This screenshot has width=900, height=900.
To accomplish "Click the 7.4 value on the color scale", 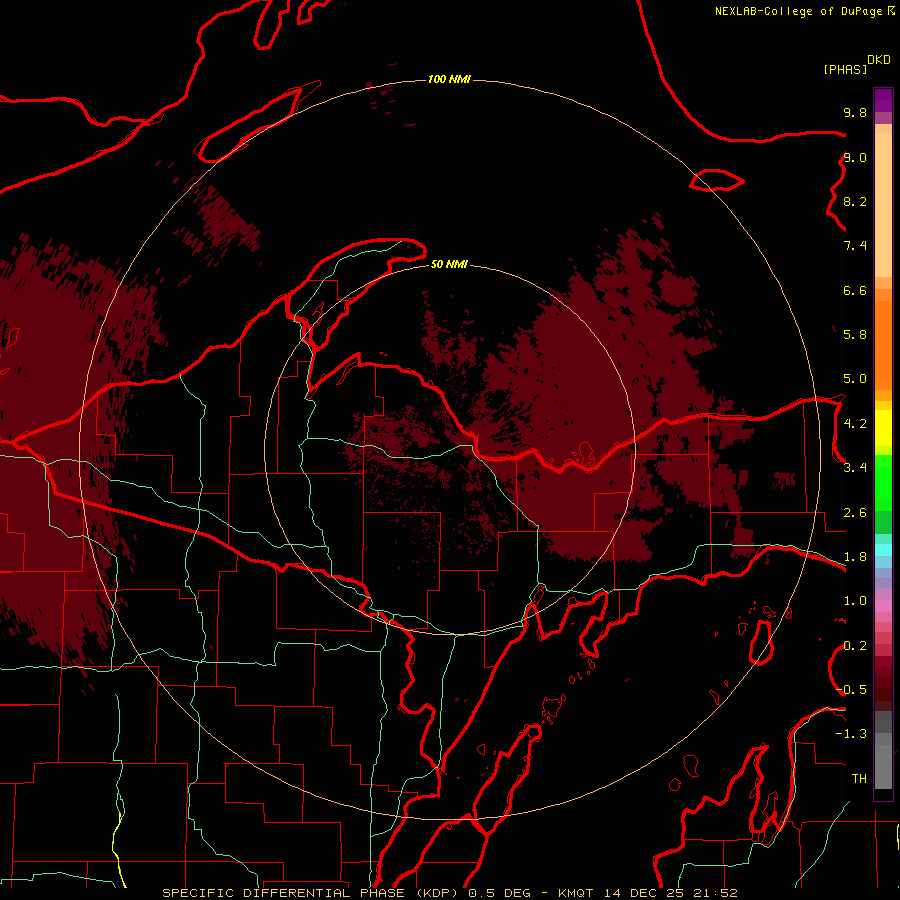I will [855, 246].
